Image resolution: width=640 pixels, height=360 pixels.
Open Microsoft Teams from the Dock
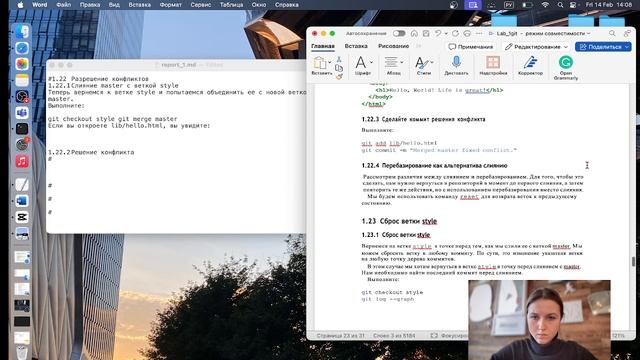[x=22, y=113]
